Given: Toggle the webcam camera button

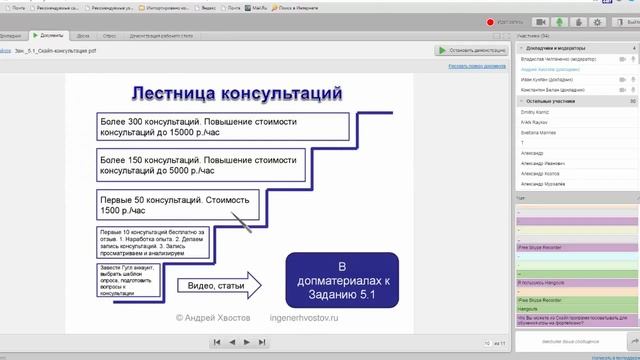Looking at the screenshot, I should coord(541,22).
